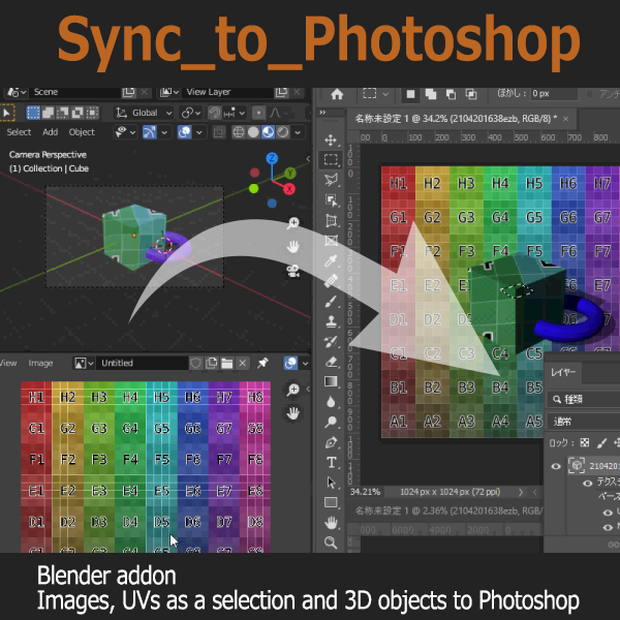
Task: Open Blender Add menu
Action: (x=50, y=132)
